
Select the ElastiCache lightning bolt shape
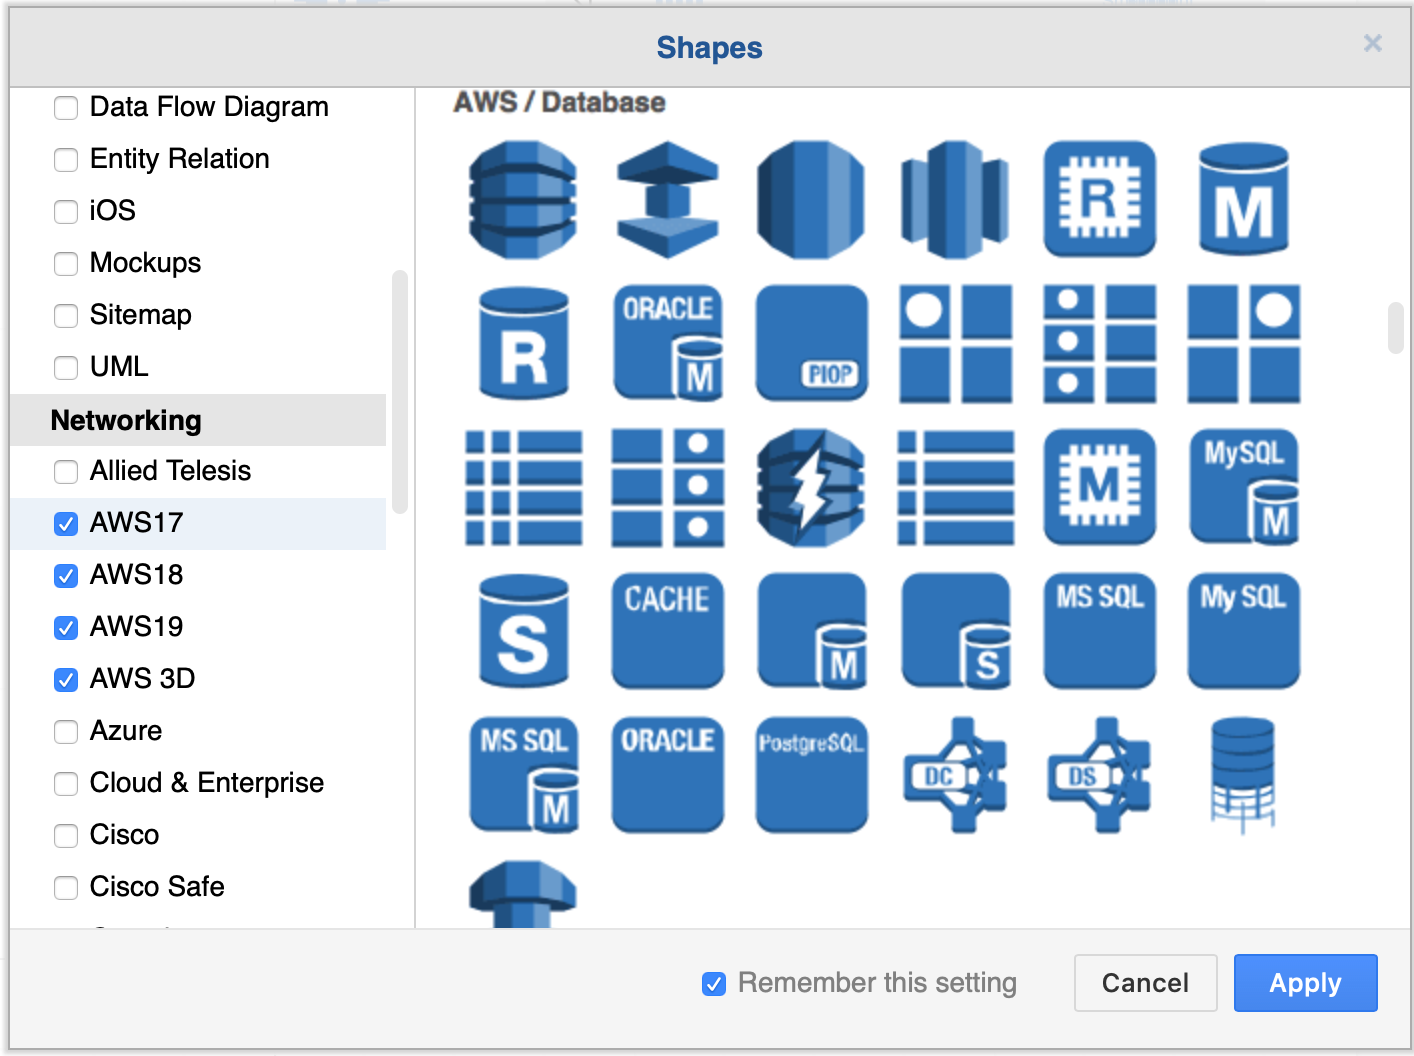(x=811, y=488)
